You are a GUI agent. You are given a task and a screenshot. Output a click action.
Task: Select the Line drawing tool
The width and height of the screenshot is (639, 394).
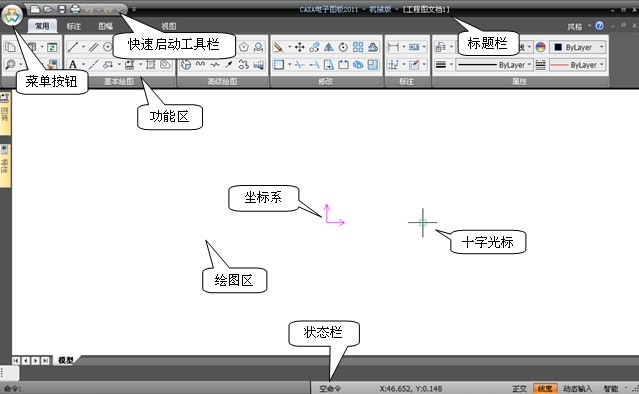73,47
